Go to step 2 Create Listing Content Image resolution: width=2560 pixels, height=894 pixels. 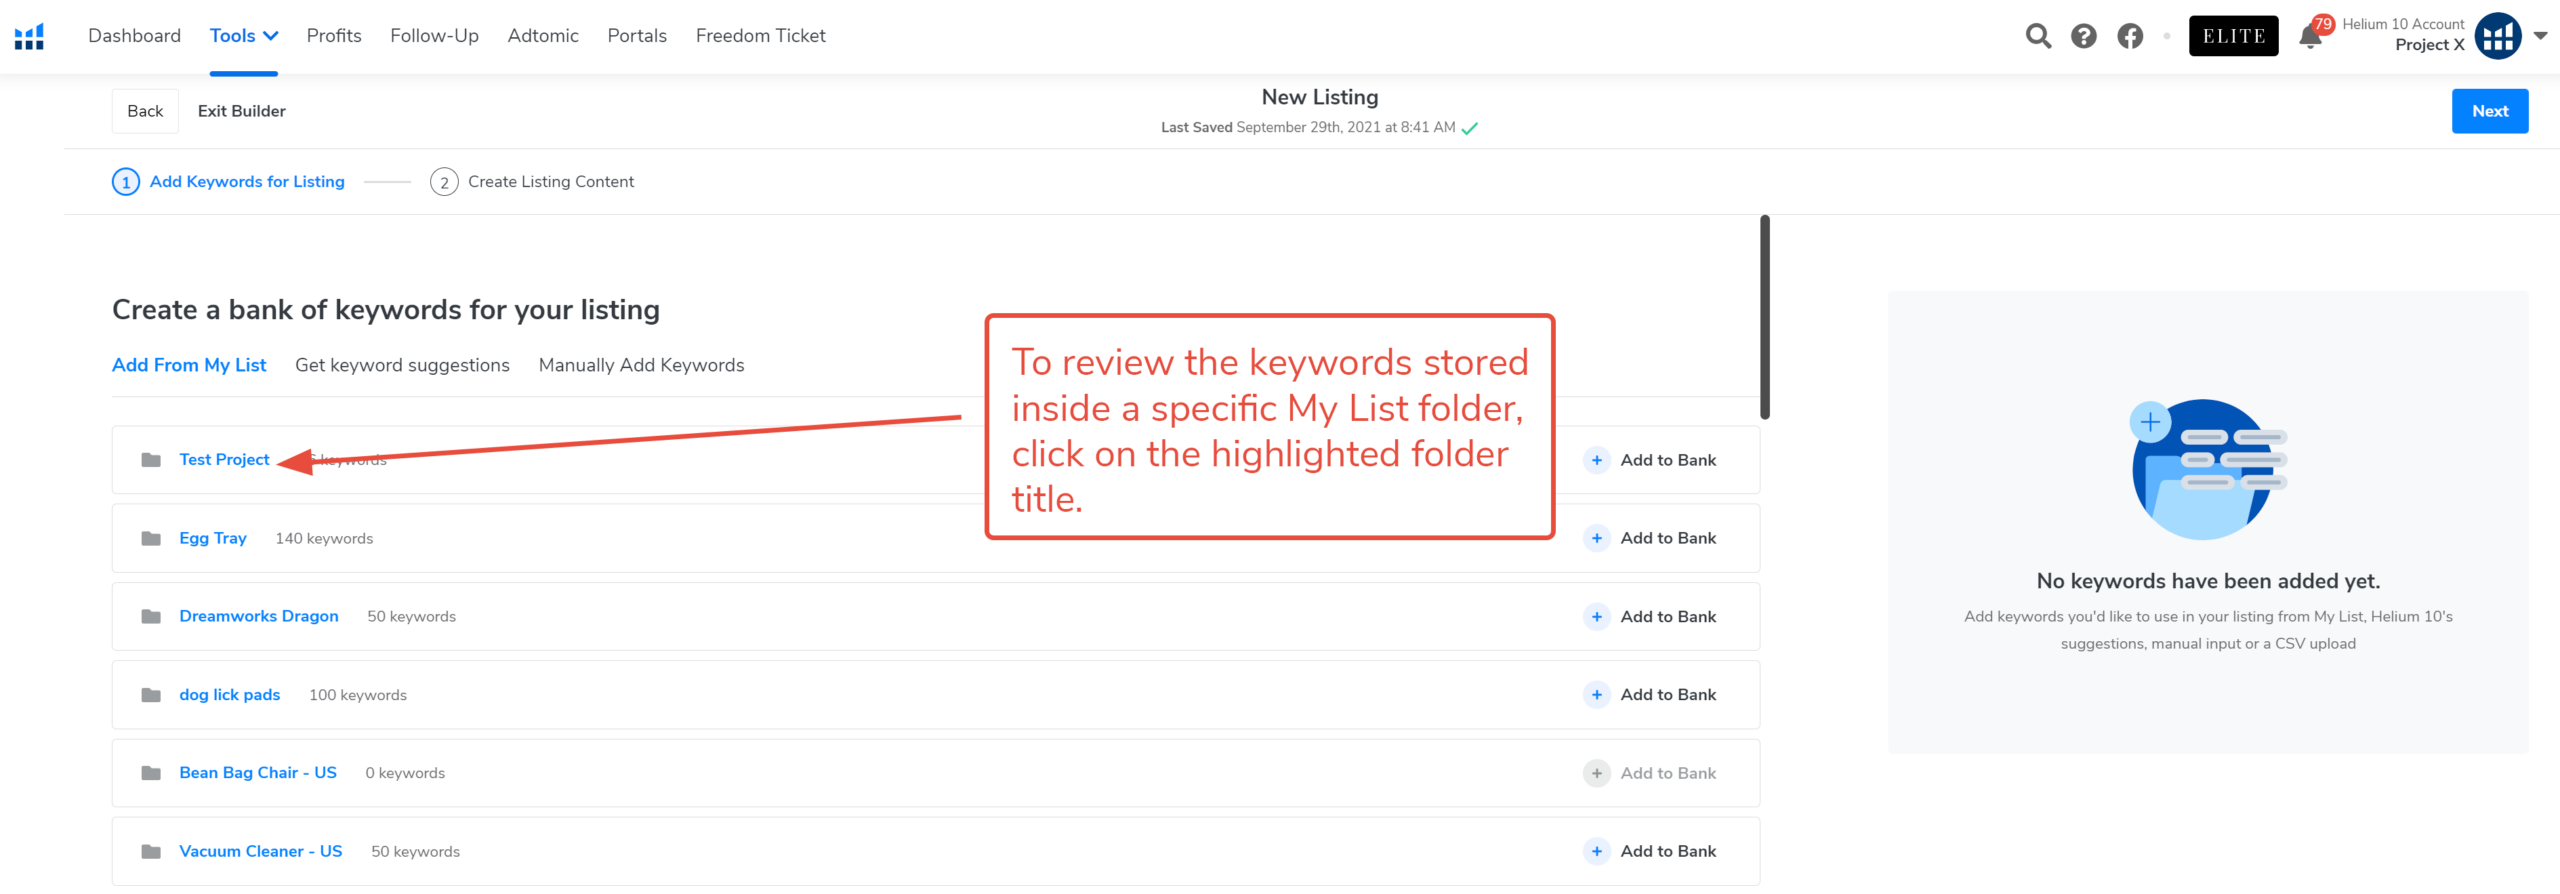[x=550, y=182]
